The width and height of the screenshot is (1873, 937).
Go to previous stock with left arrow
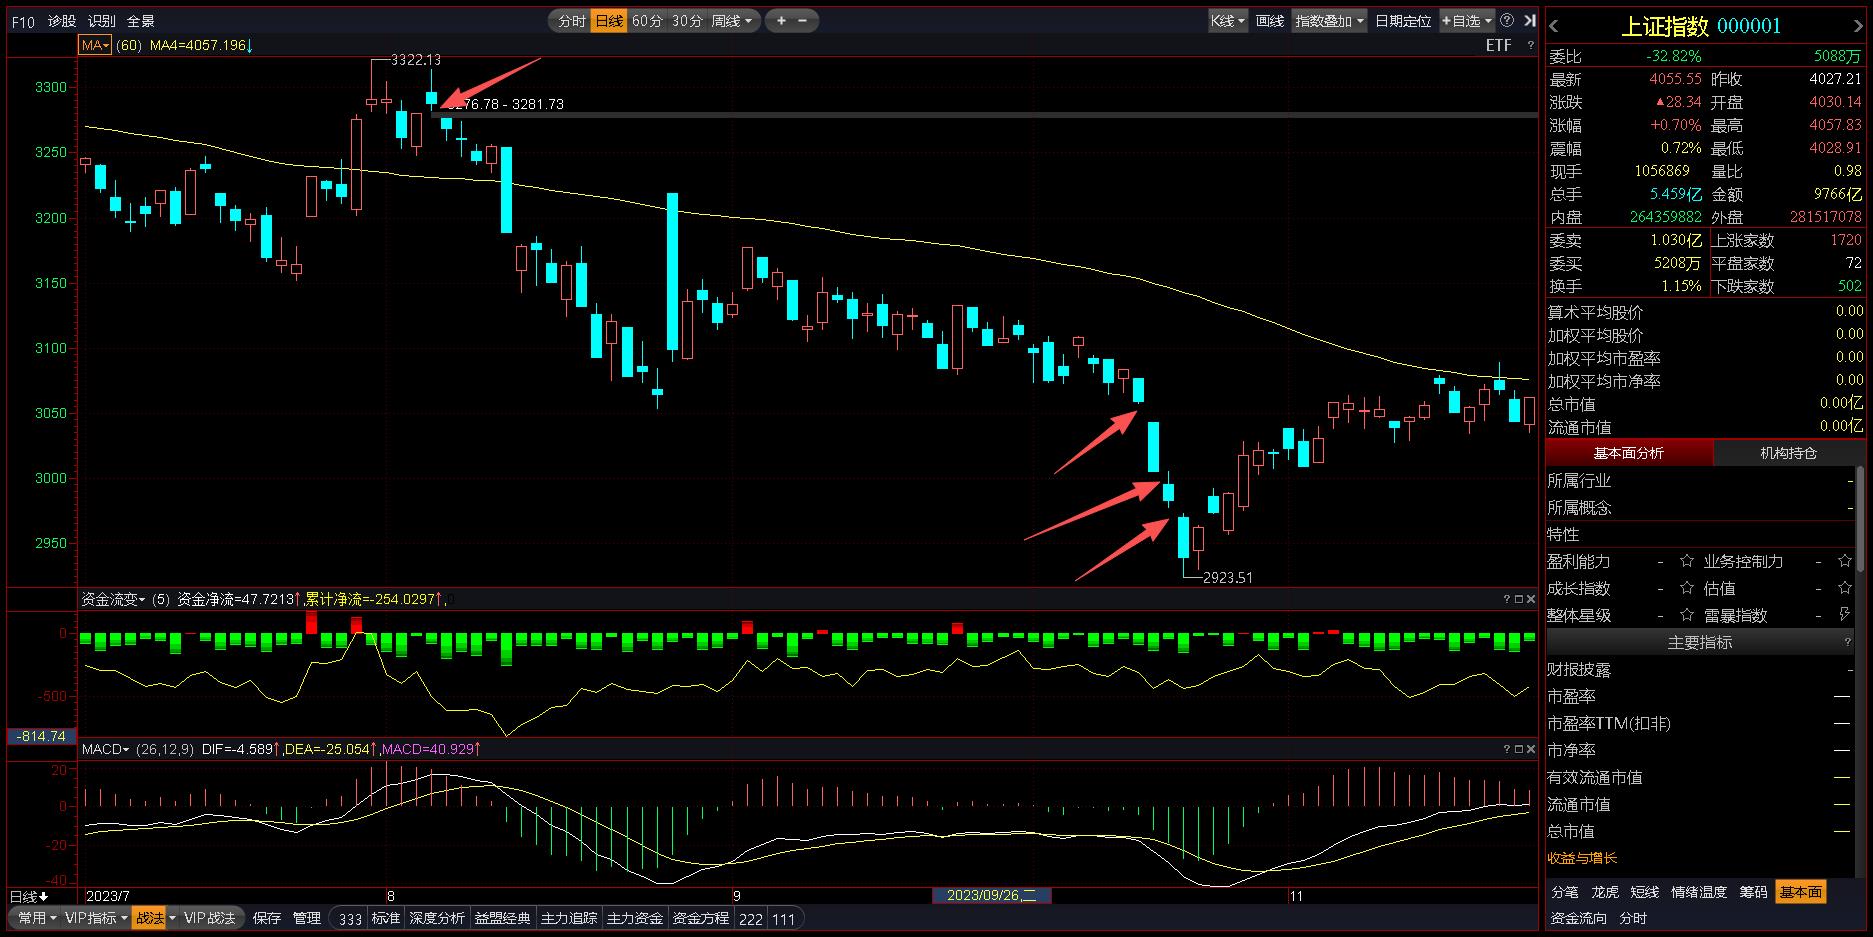[x=1554, y=27]
